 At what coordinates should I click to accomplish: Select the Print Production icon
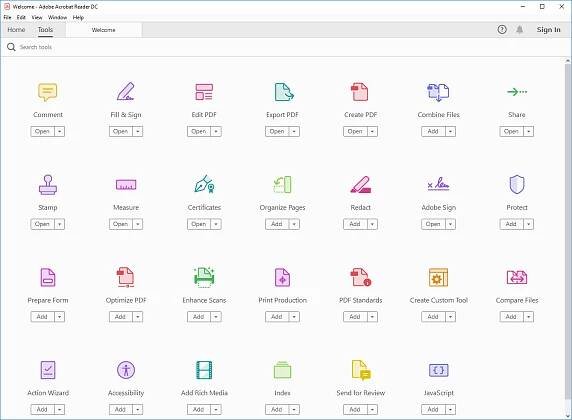(x=282, y=277)
